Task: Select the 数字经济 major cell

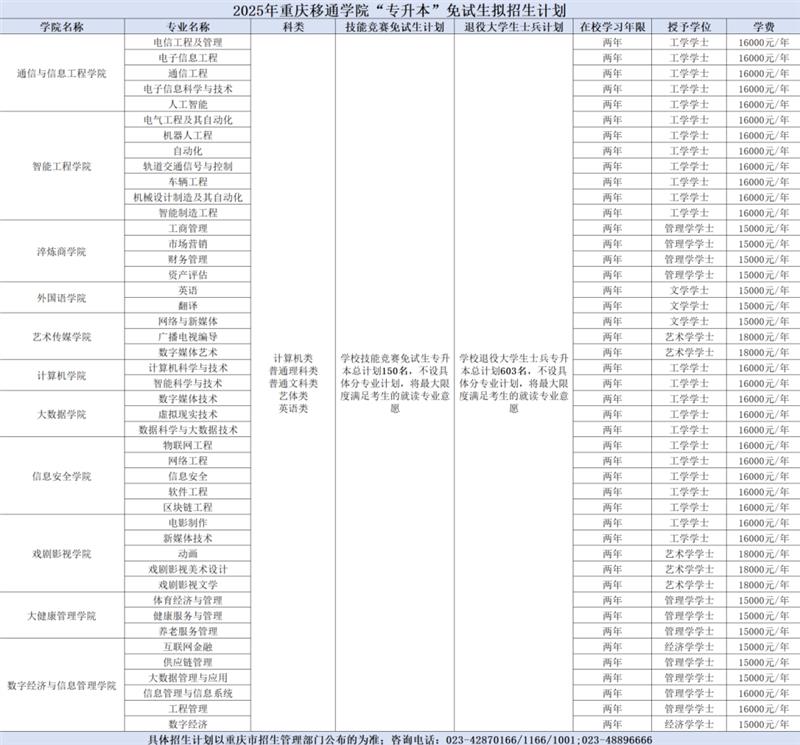Action: pos(188,724)
